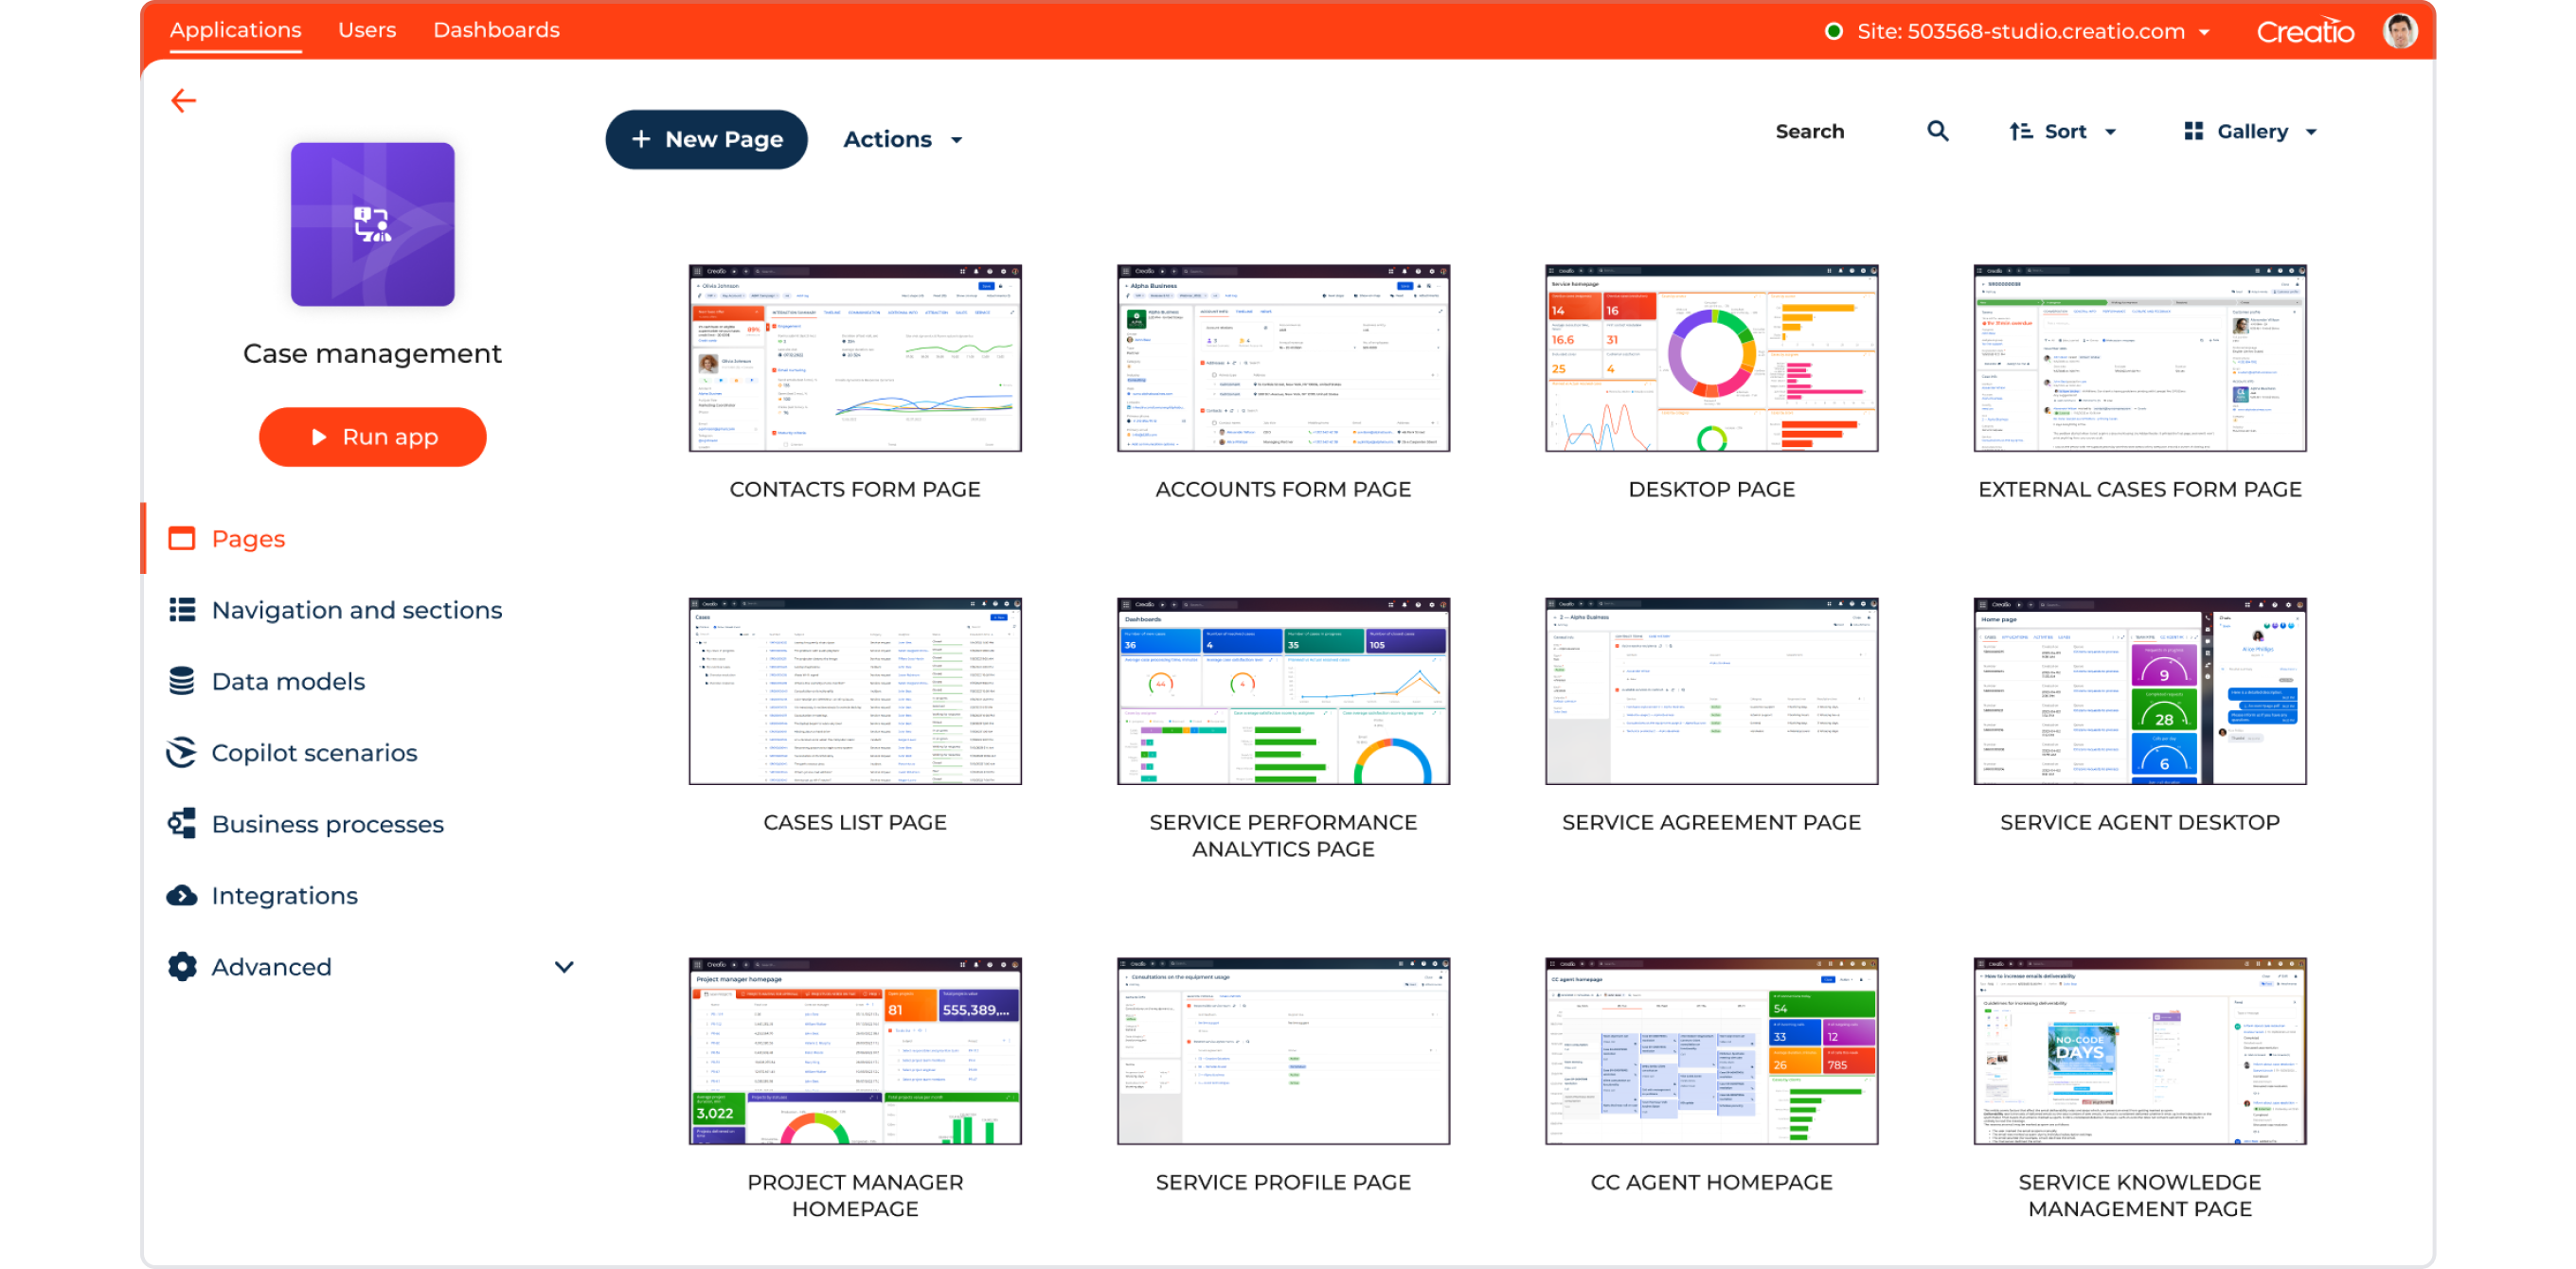Viewport: 2576px width, 1269px height.
Task: Select Navigation and sections in sidebar
Action: [x=357, y=609]
